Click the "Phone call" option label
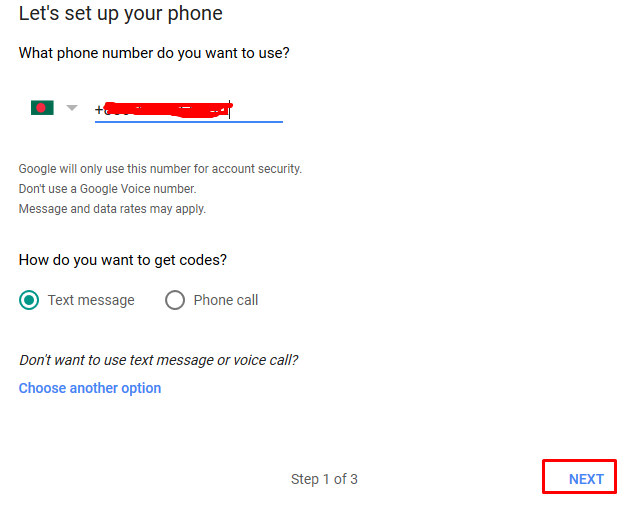The width and height of the screenshot is (635, 519). pos(226,300)
